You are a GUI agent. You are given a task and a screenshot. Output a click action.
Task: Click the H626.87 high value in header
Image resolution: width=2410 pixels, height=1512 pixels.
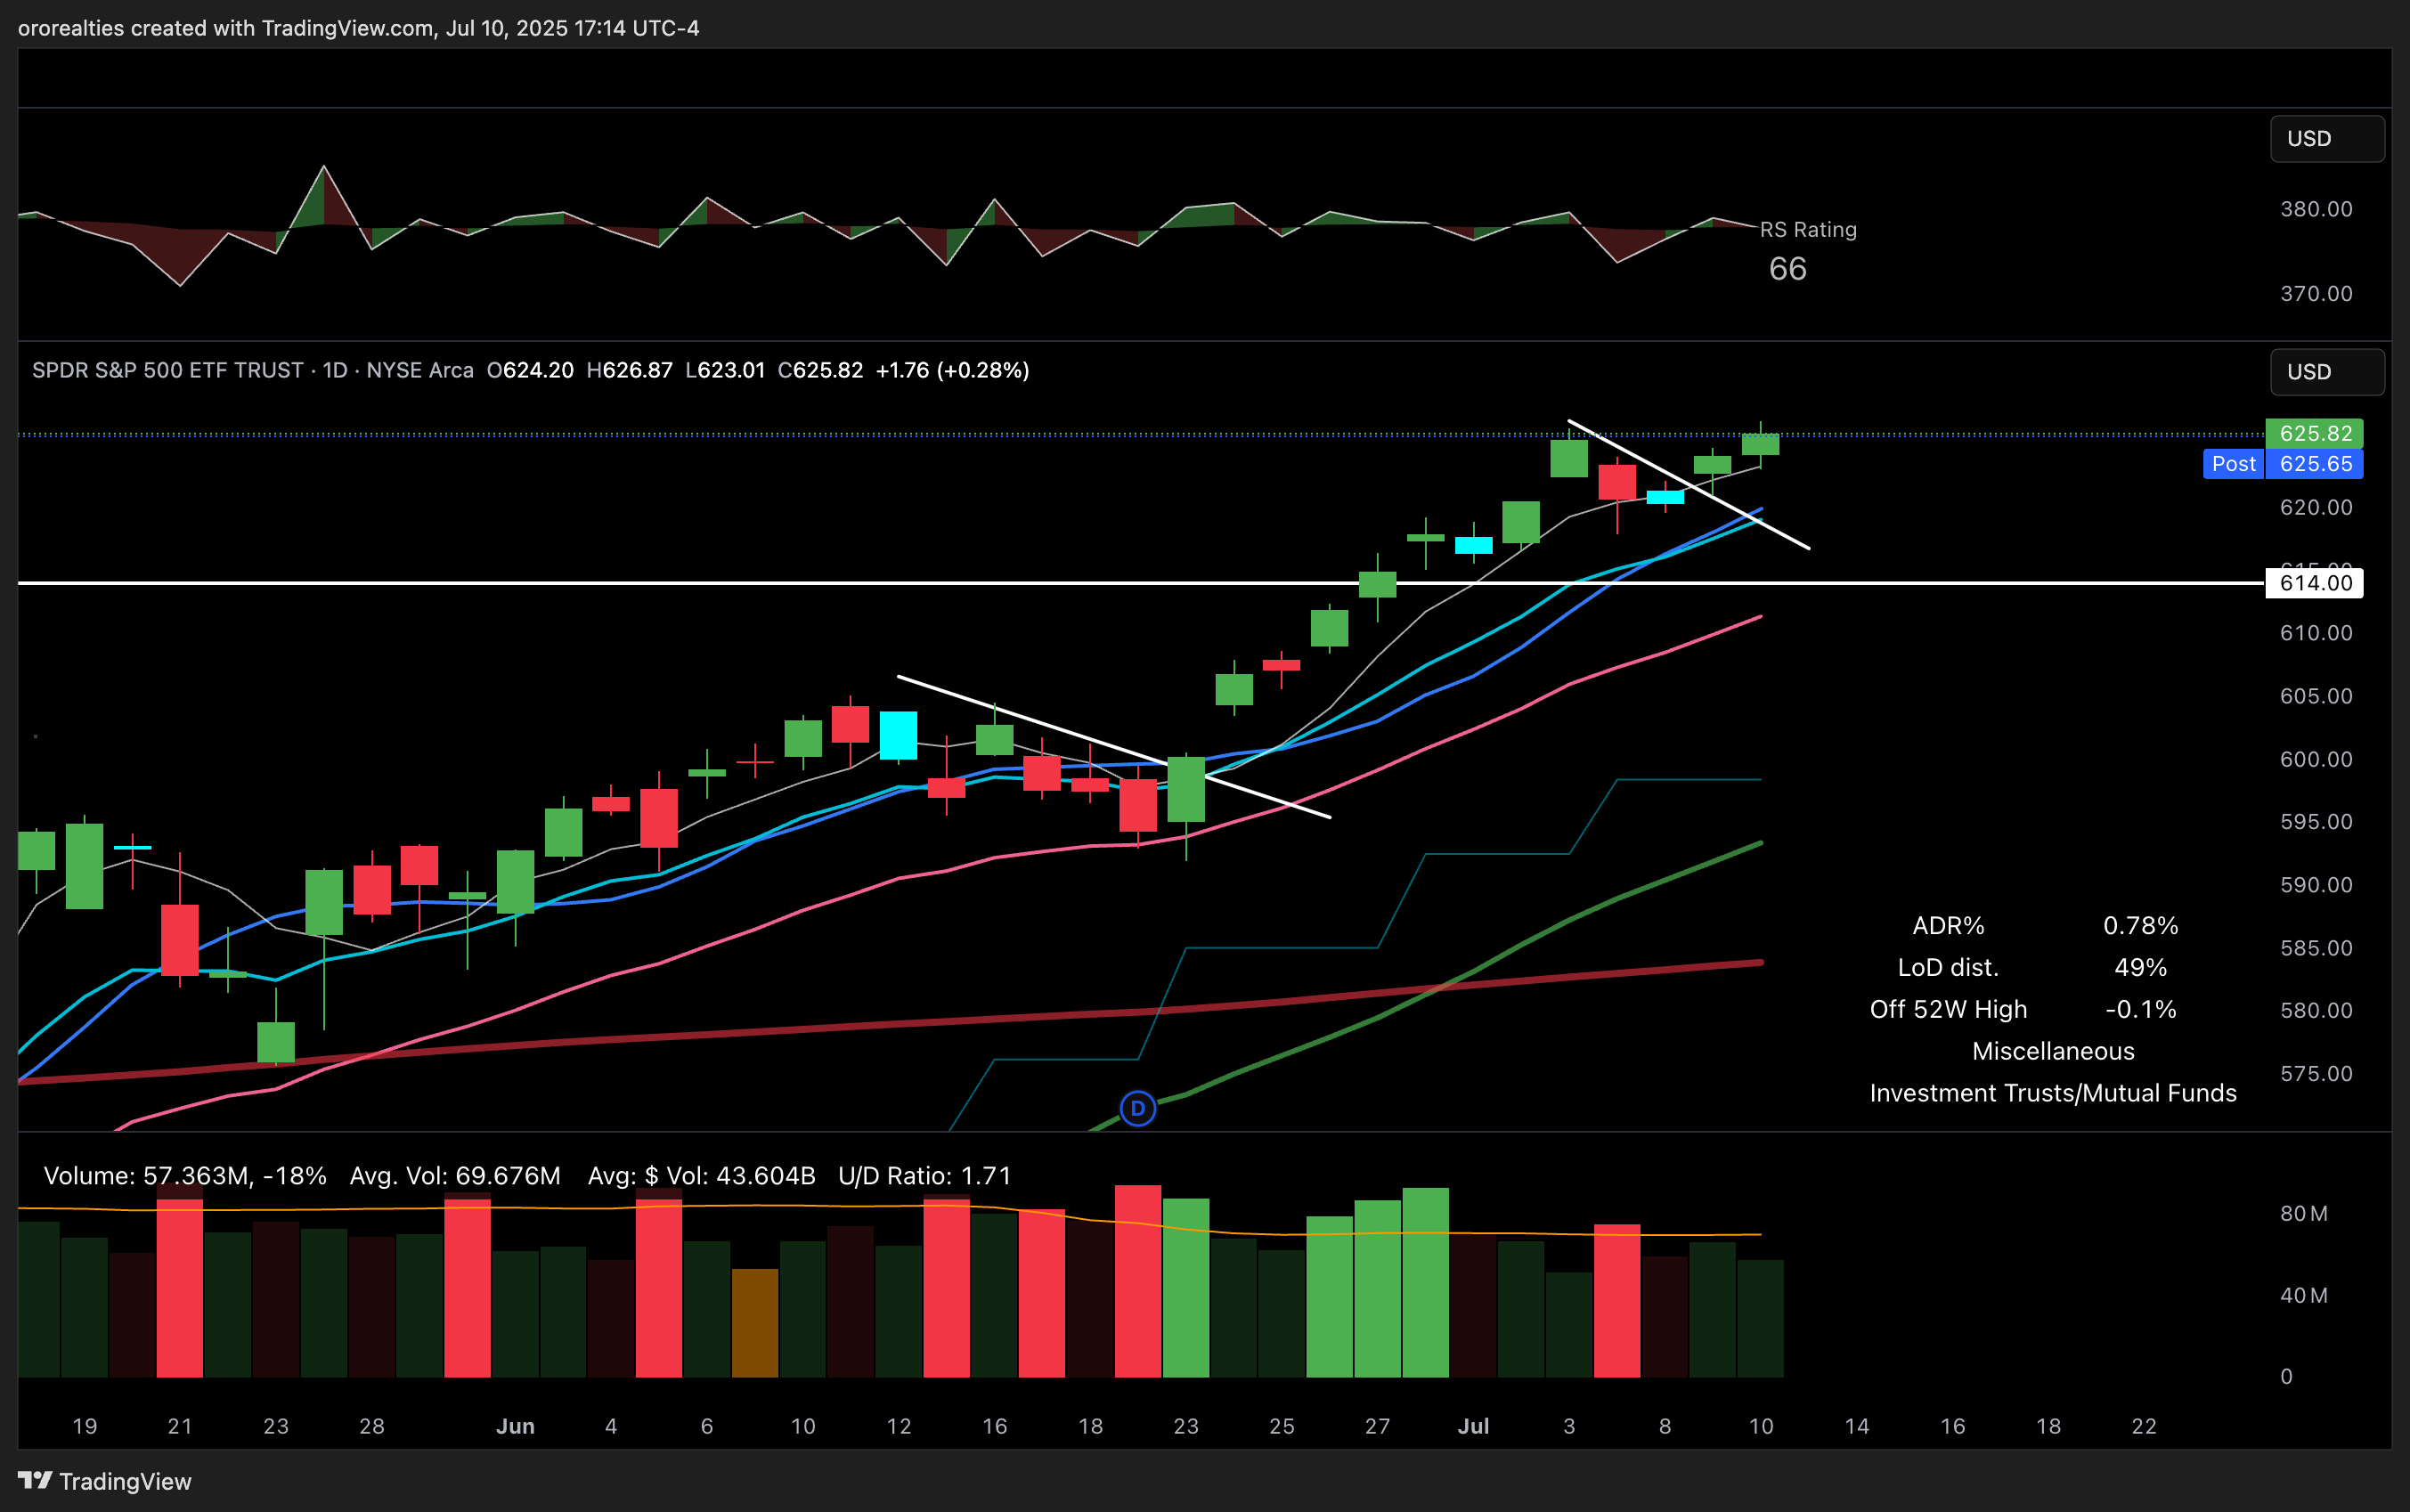tap(629, 370)
